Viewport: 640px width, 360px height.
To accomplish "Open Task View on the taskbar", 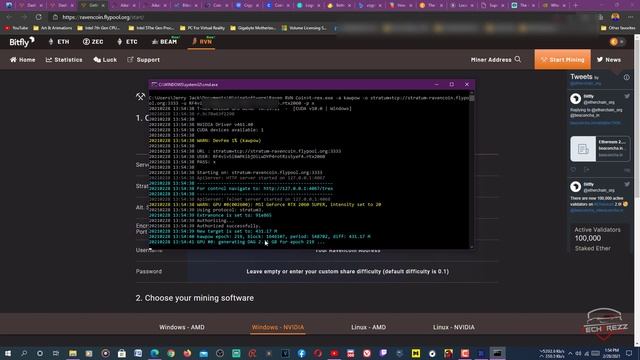I will tap(56, 353).
